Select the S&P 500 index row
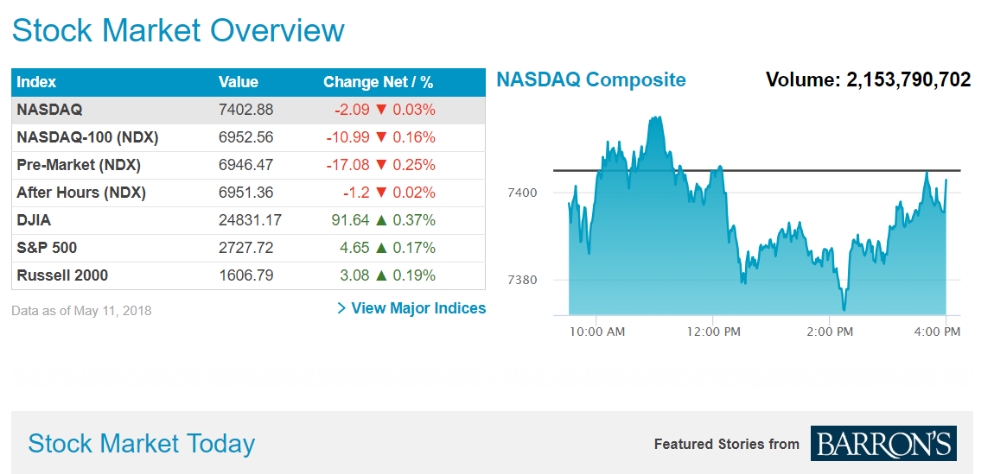1000x474 pixels. tap(248, 247)
